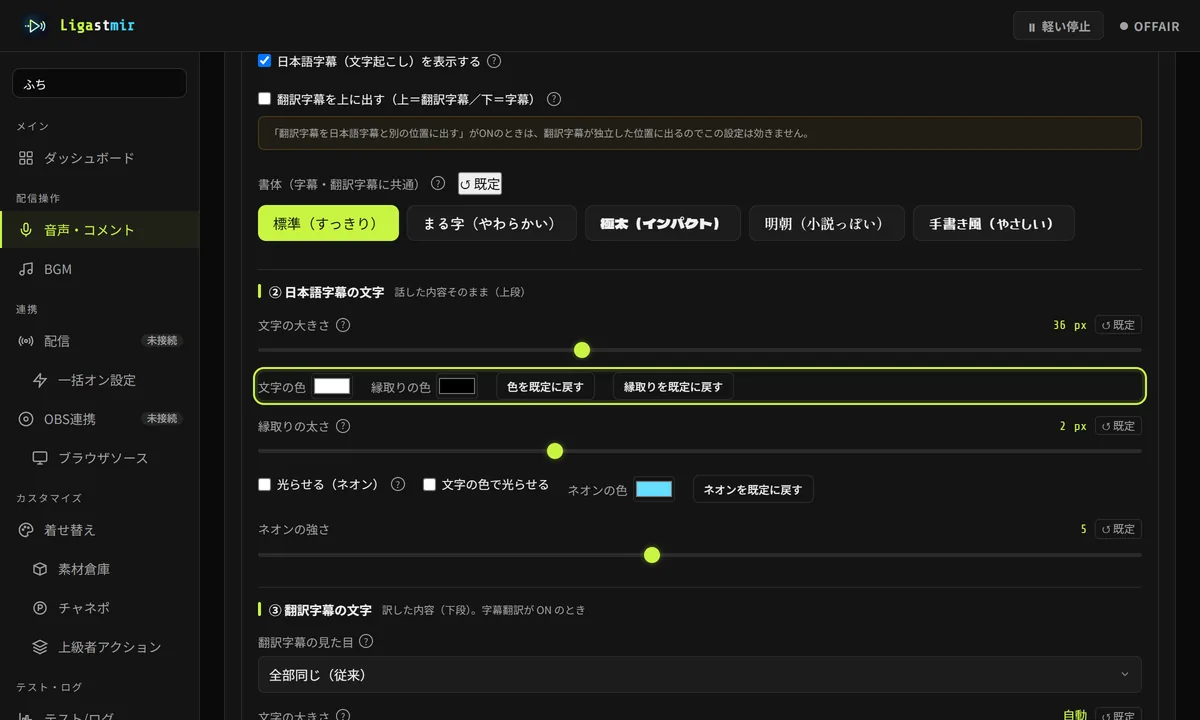Open white 文字の色 color swatch
Viewport: 1200px width, 720px height.
332,386
